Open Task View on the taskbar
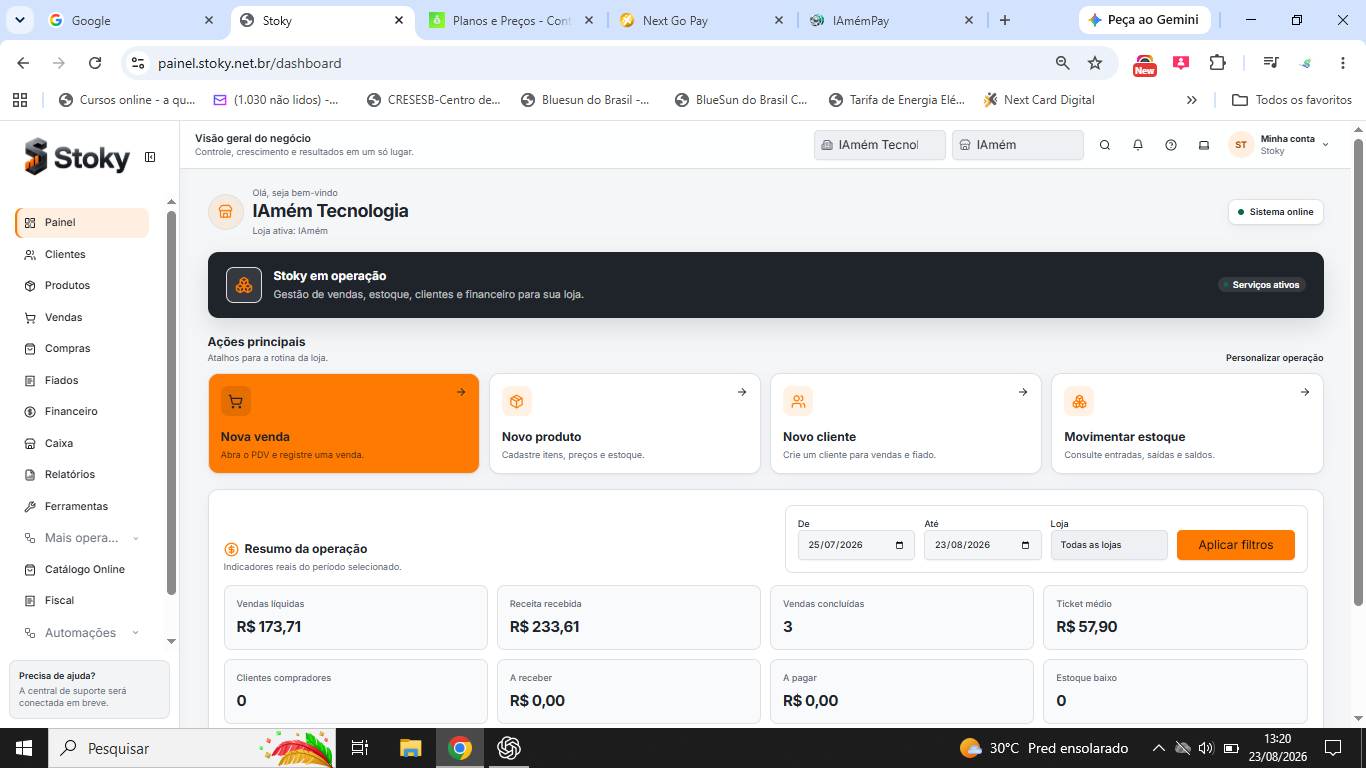The height and width of the screenshot is (768, 1366). [x=361, y=748]
